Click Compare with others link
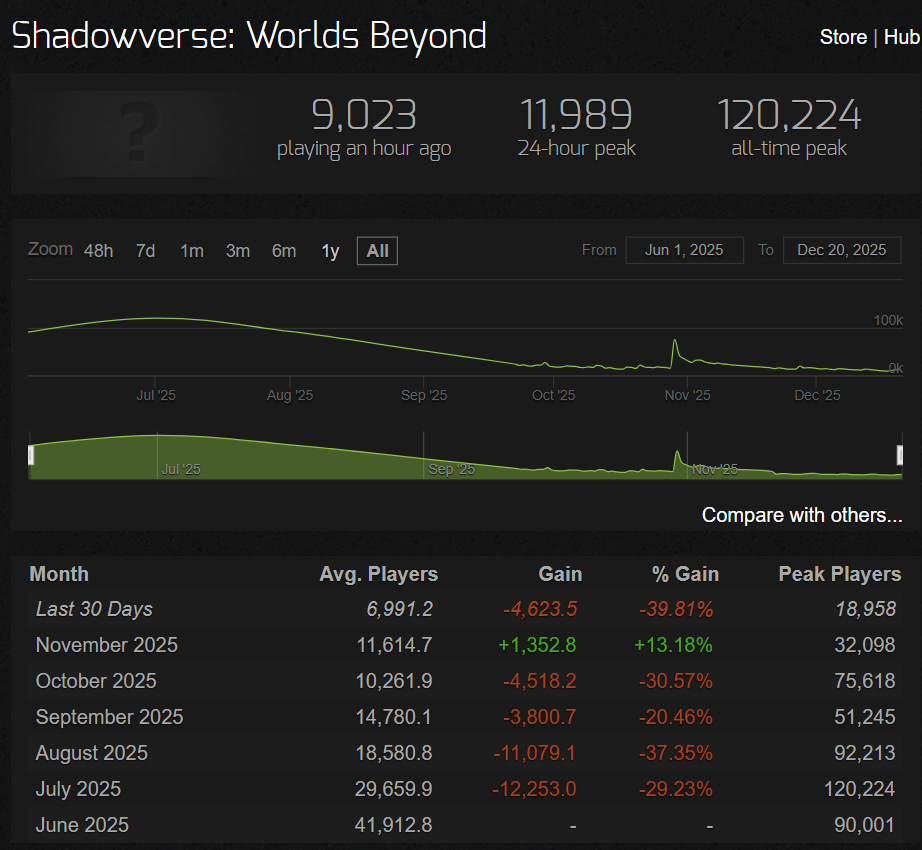This screenshot has height=850, width=922. pos(802,515)
